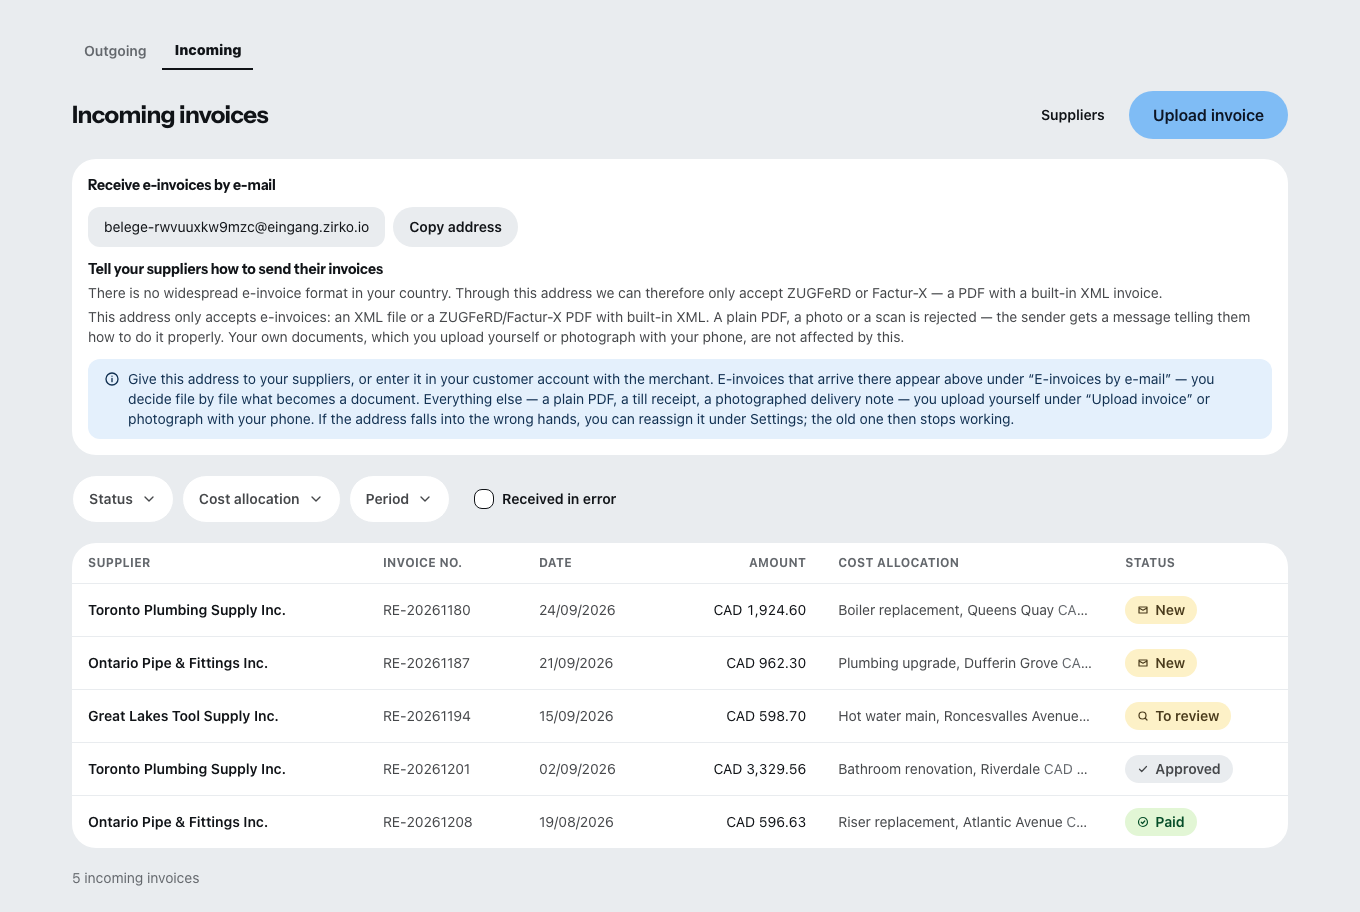
Task: Open the Period filter dropdown
Action: tap(399, 499)
